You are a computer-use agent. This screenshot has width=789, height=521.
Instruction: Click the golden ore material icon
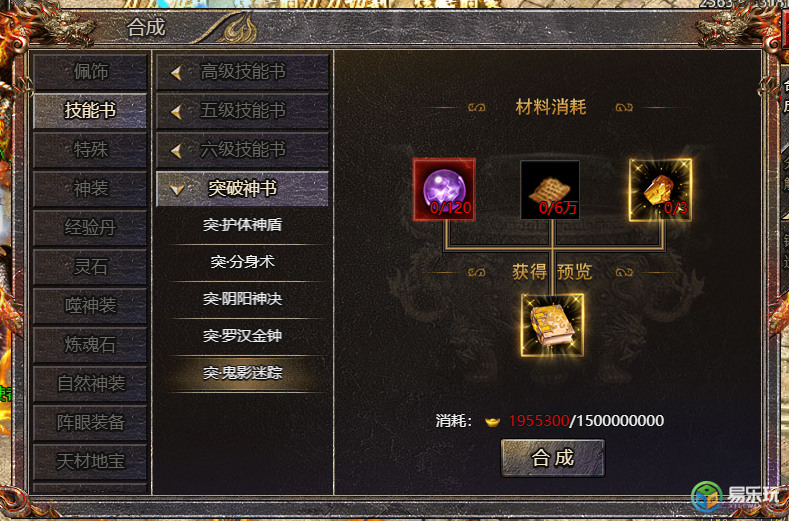(x=660, y=190)
